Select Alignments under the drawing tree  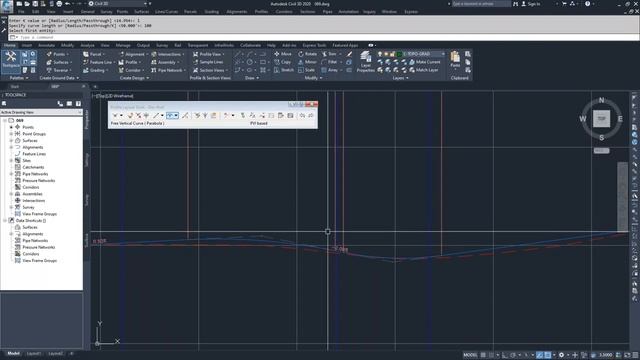pos(32,147)
